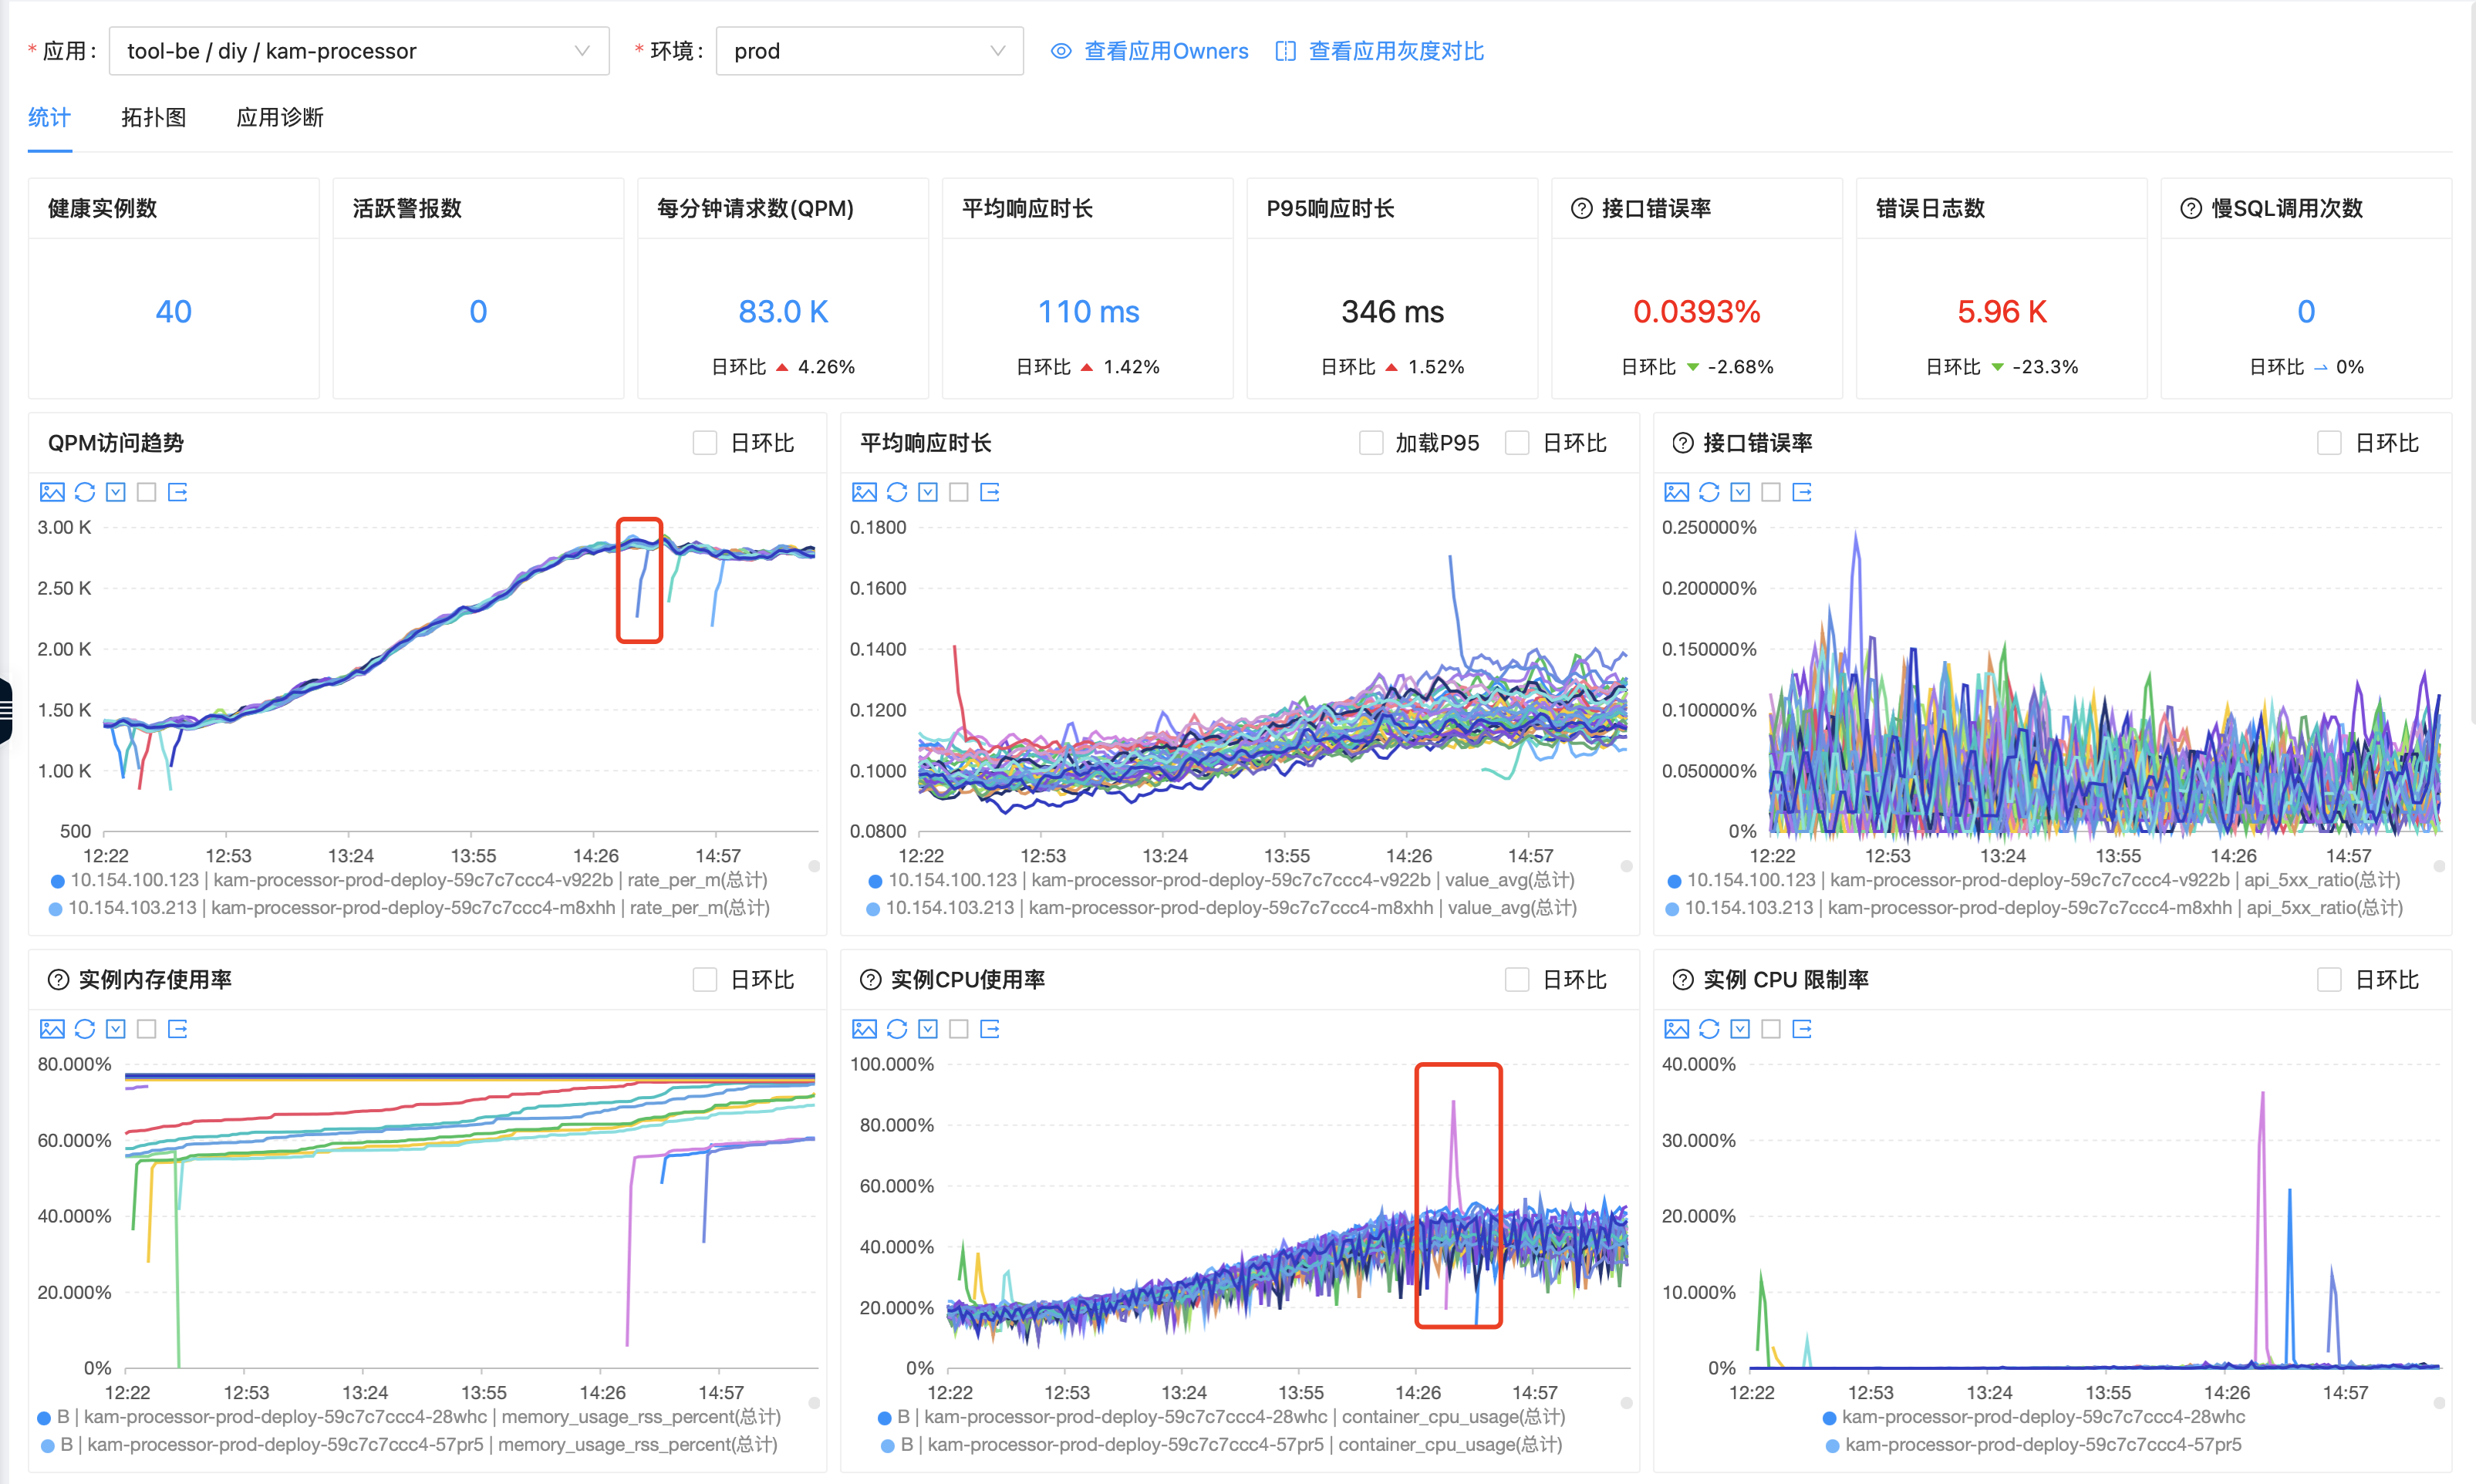Save the QPM访问趋势 chart as image
Image resolution: width=2476 pixels, height=1484 pixels.
(52, 492)
